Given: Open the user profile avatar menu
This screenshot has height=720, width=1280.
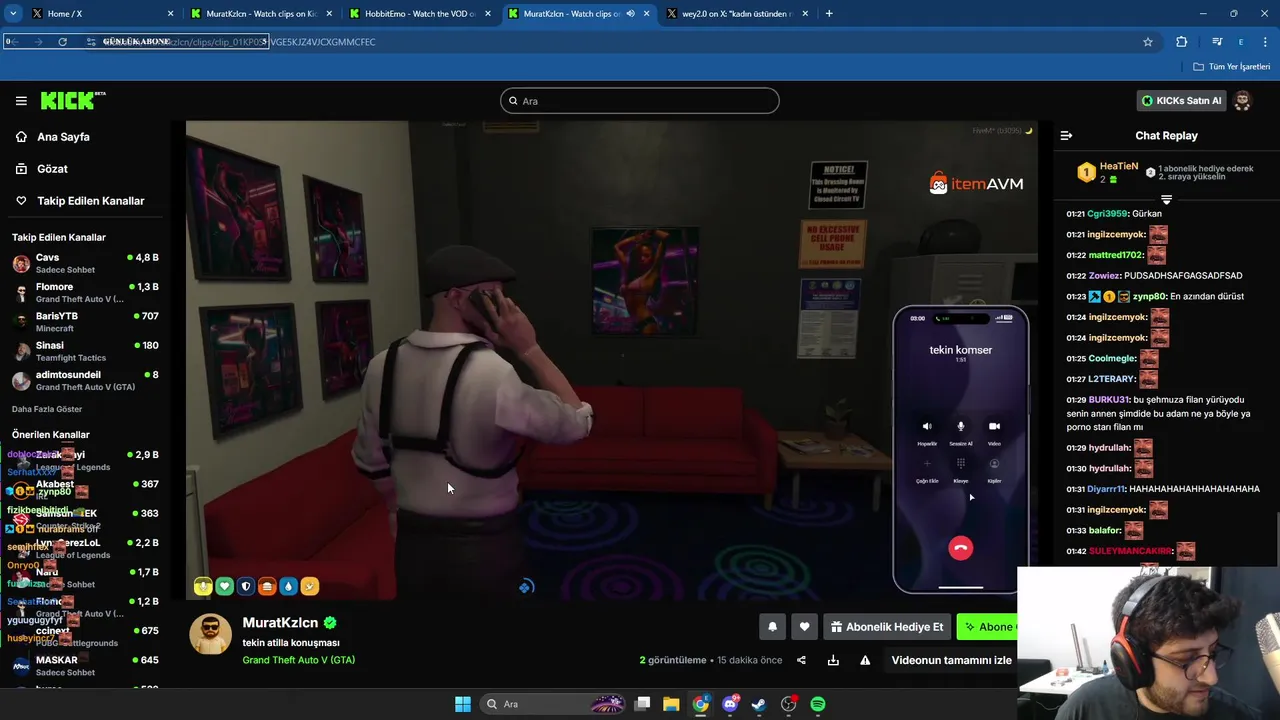Looking at the screenshot, I should [x=1242, y=101].
